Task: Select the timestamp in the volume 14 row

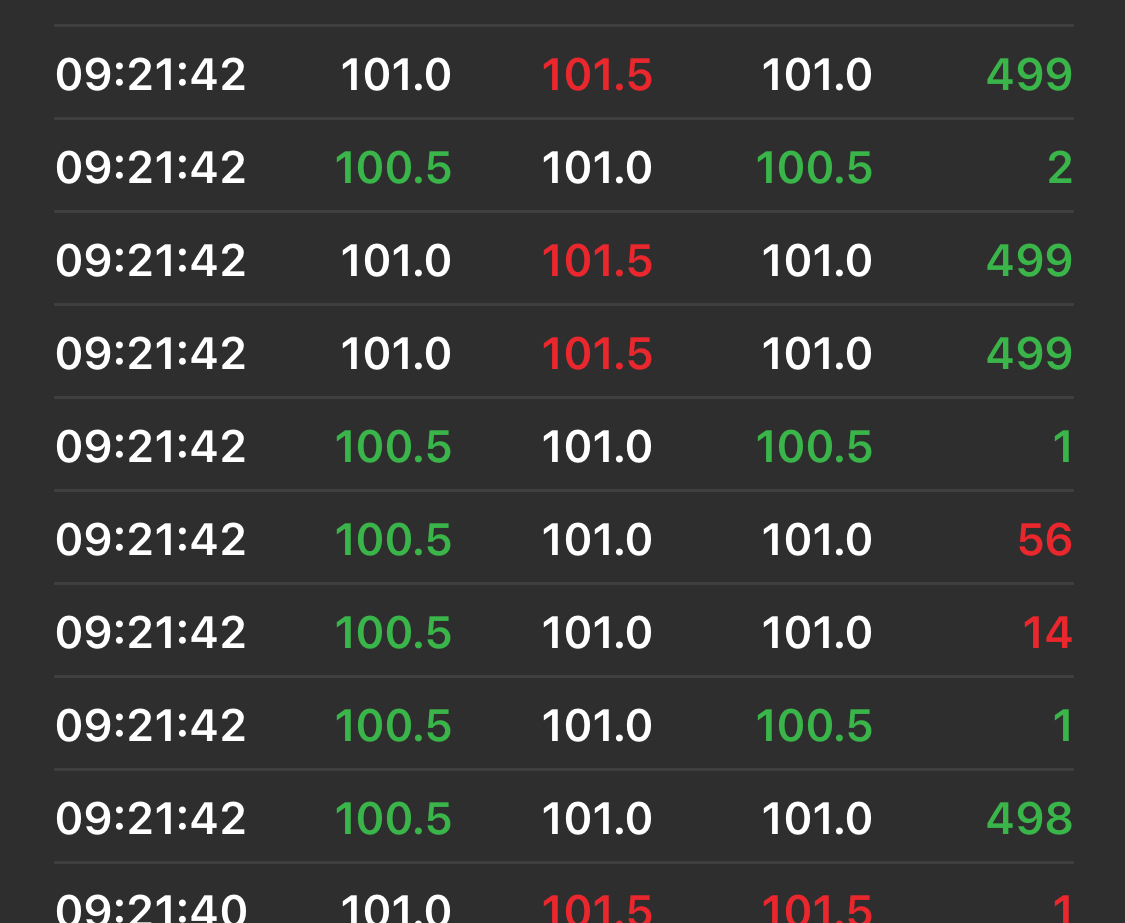Action: 151,633
